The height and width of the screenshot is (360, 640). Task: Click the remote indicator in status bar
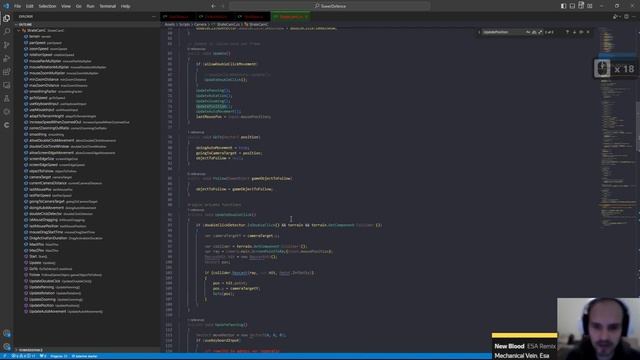[5, 356]
